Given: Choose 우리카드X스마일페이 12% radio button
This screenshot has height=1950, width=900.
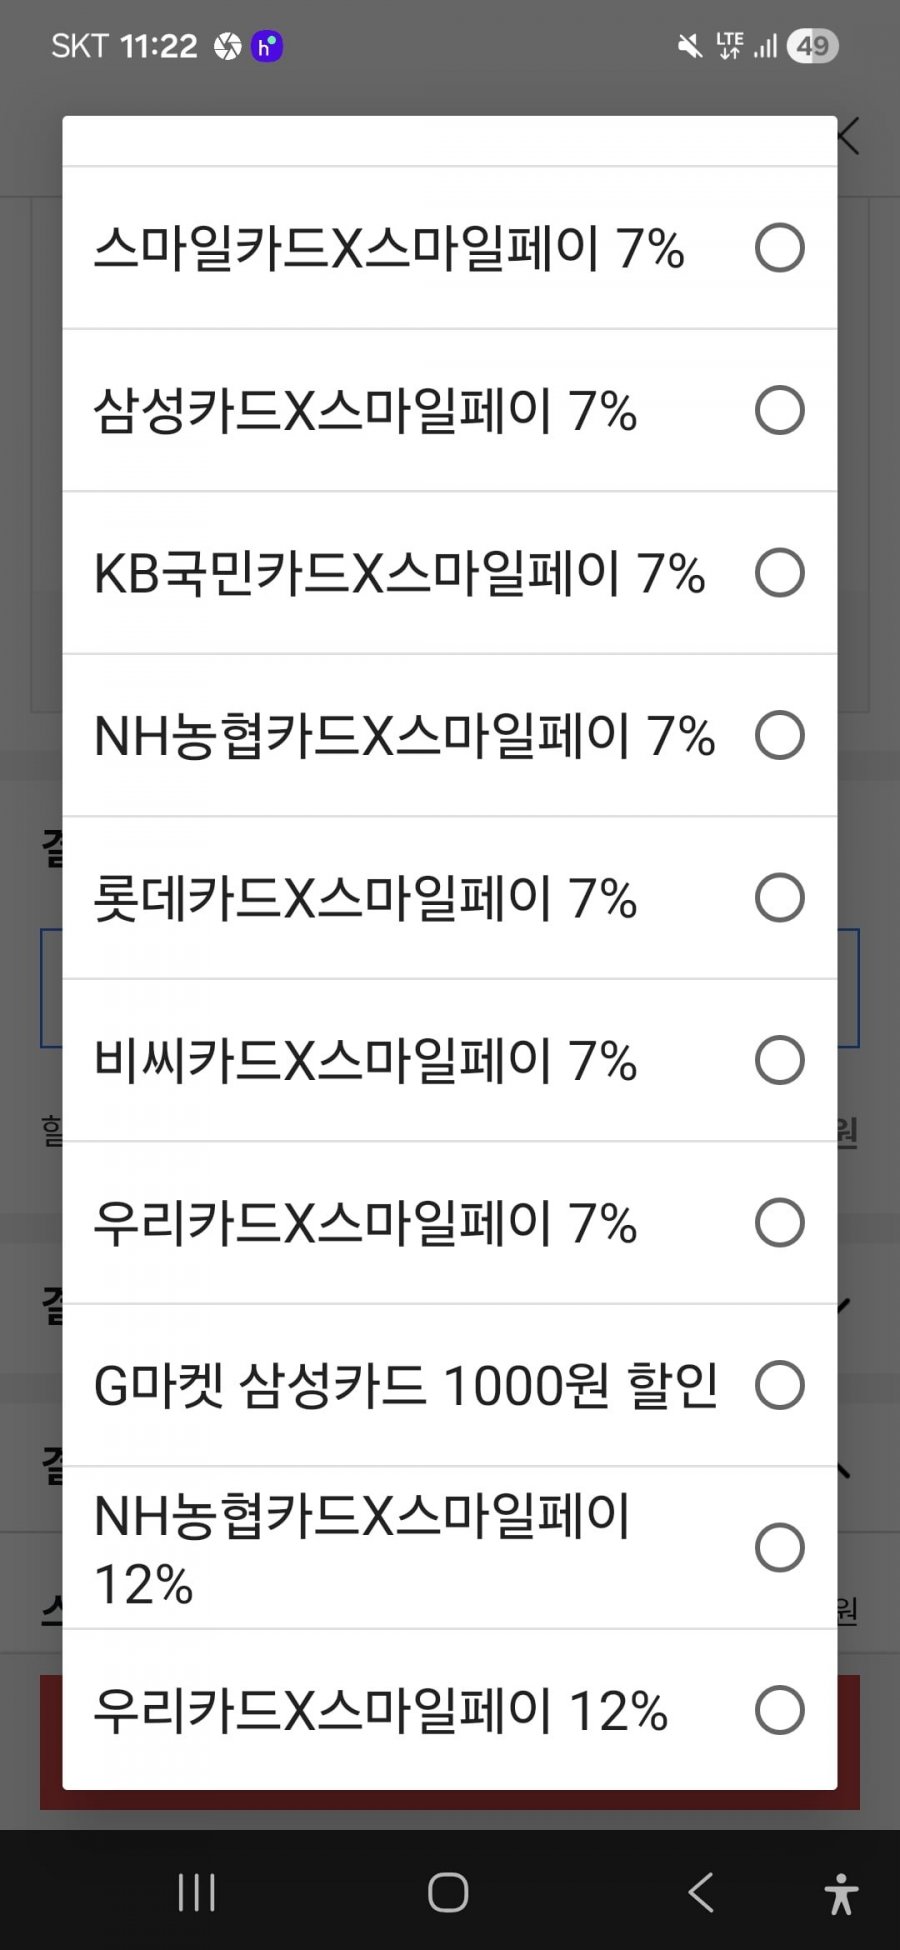Looking at the screenshot, I should 779,1710.
